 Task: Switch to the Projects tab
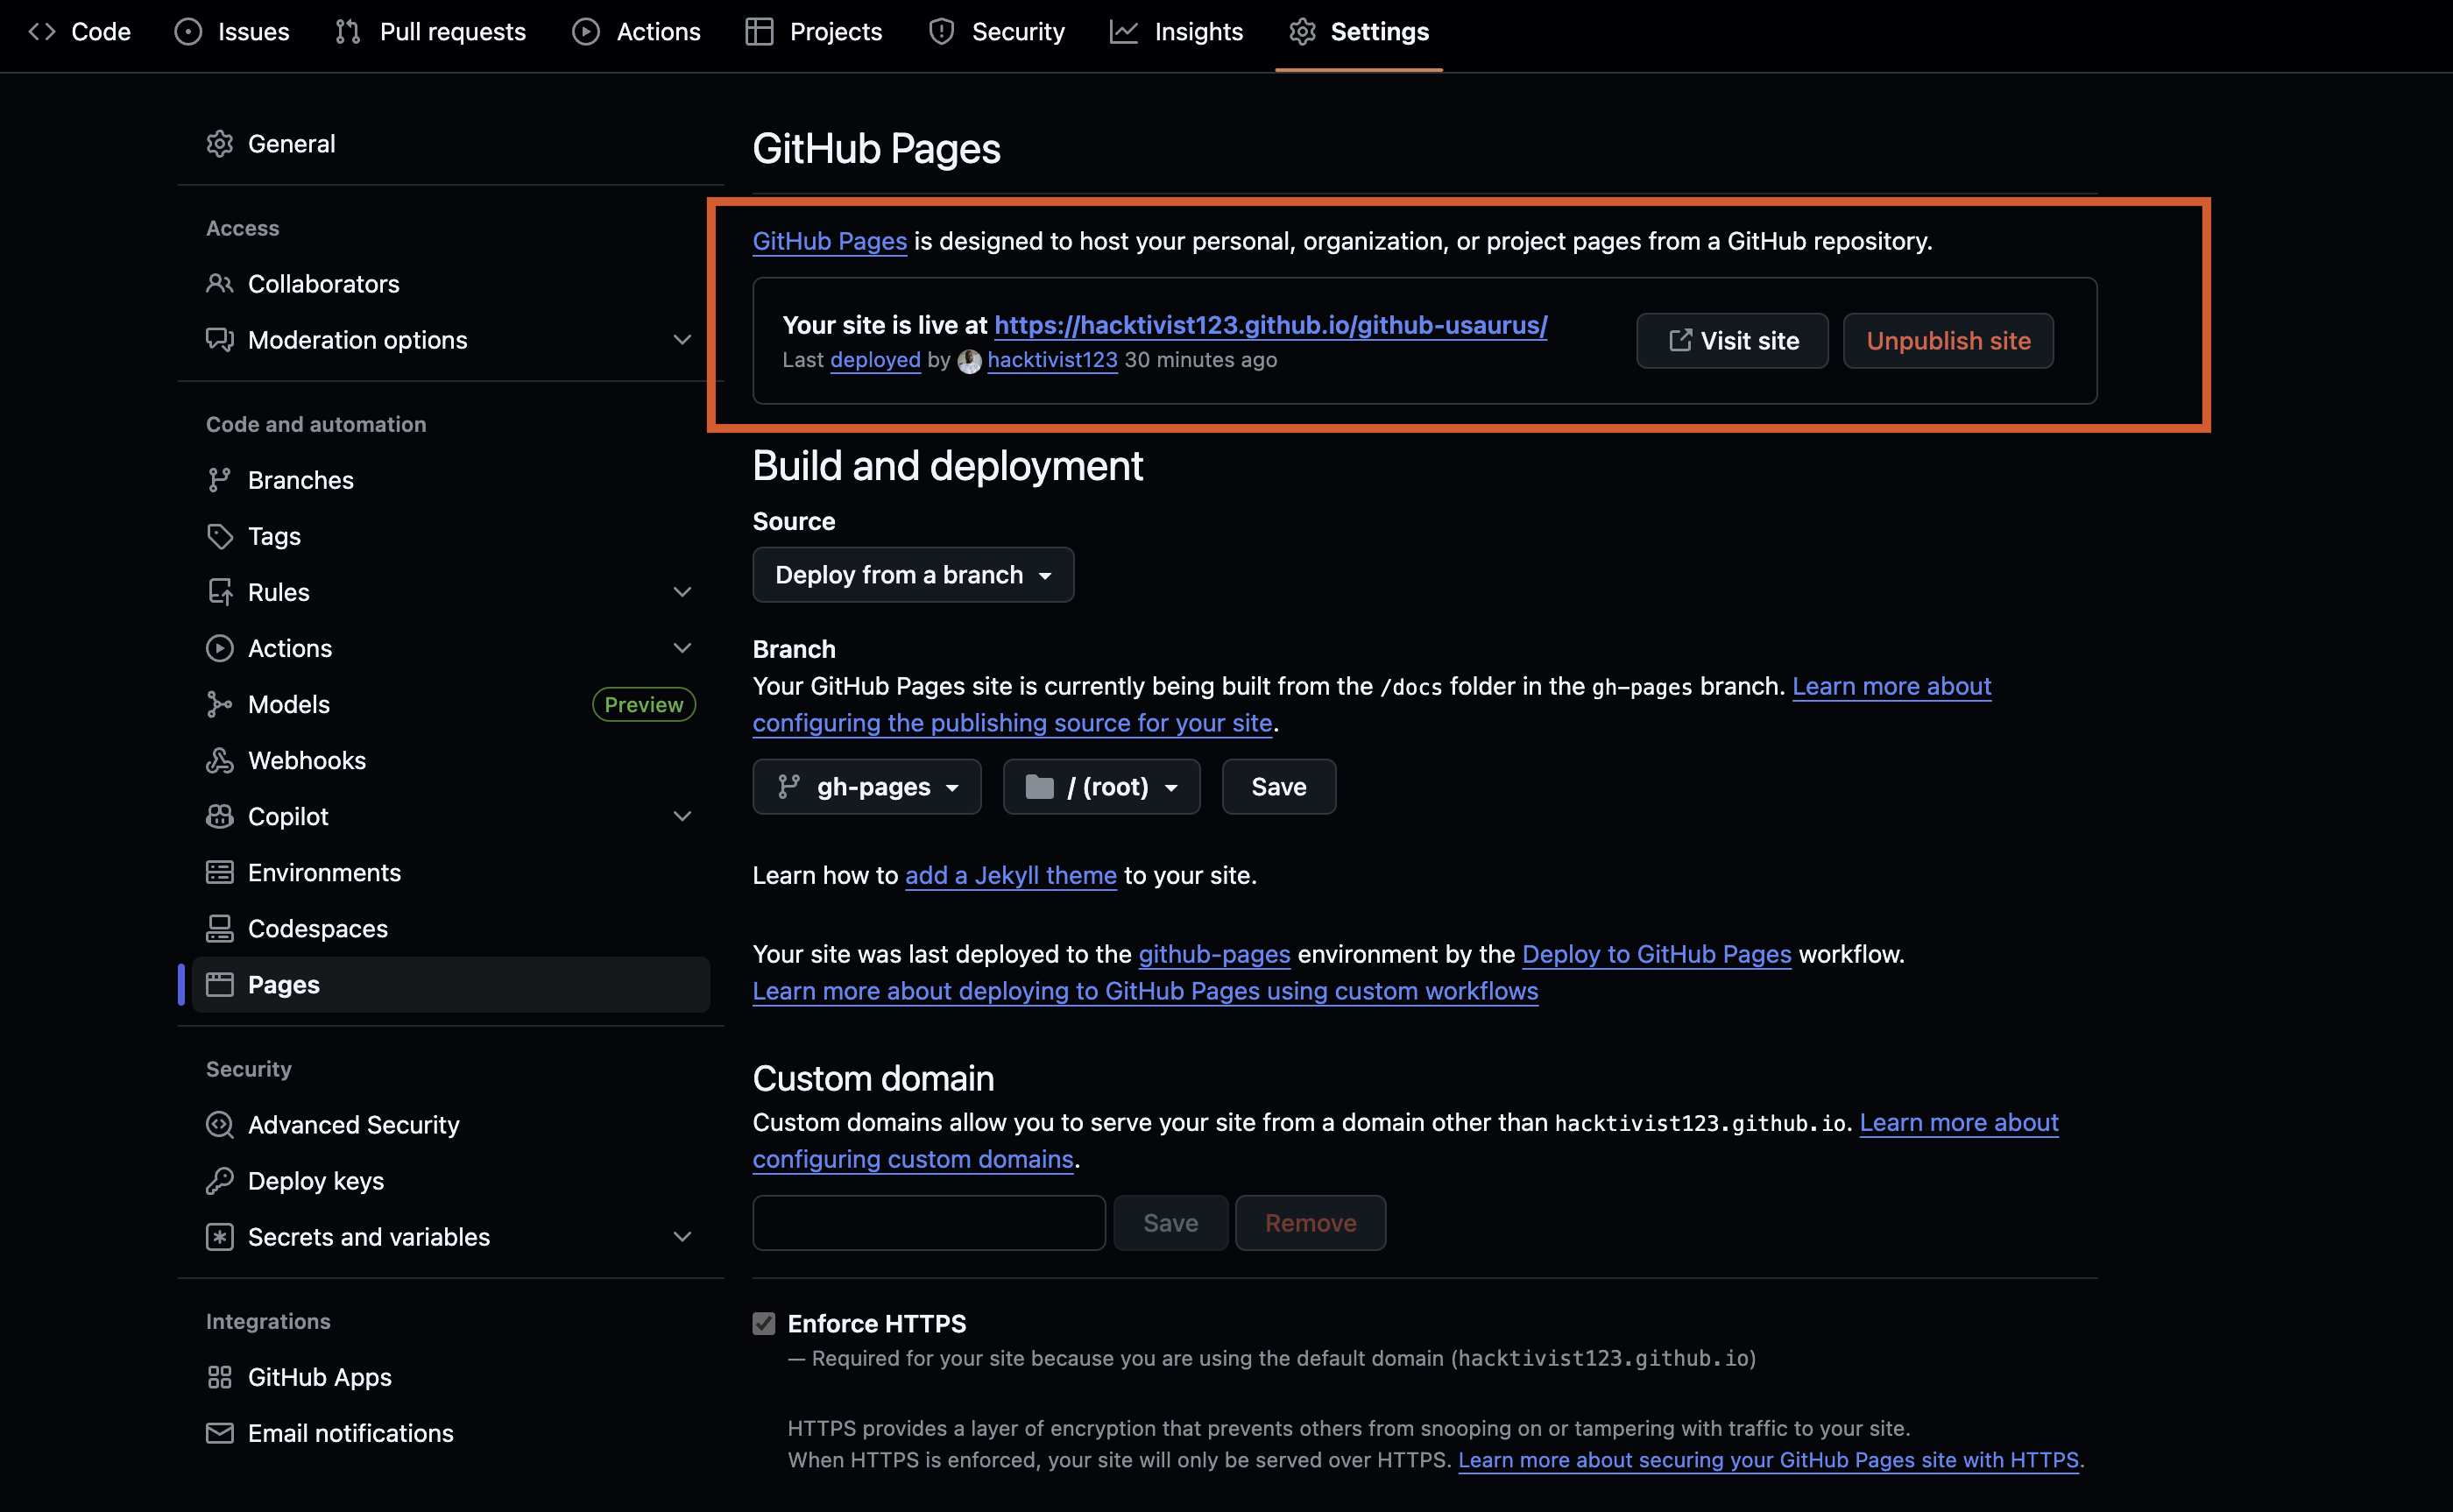(814, 32)
